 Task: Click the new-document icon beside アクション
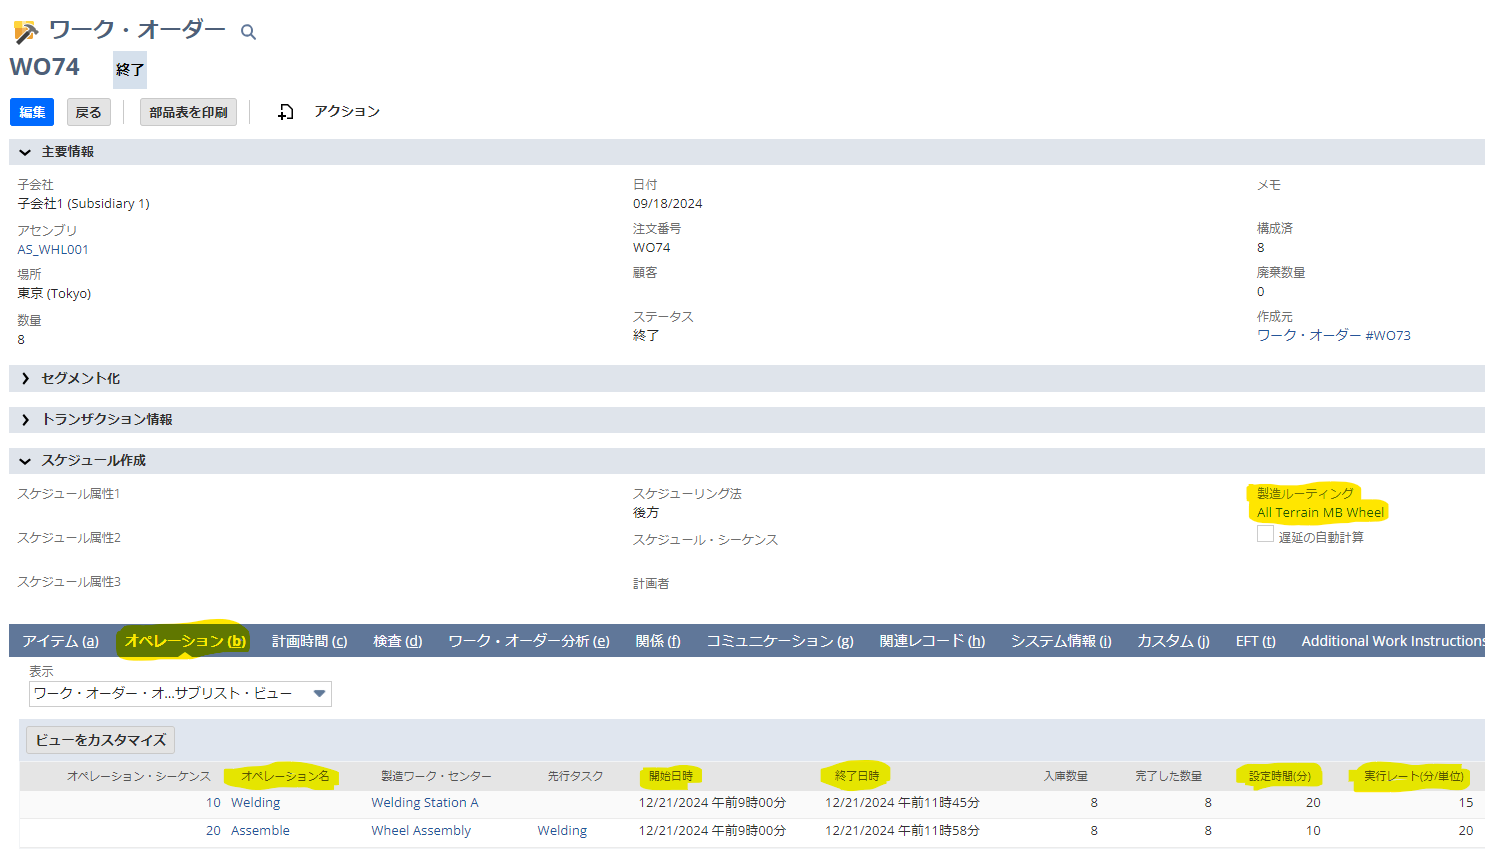click(286, 112)
